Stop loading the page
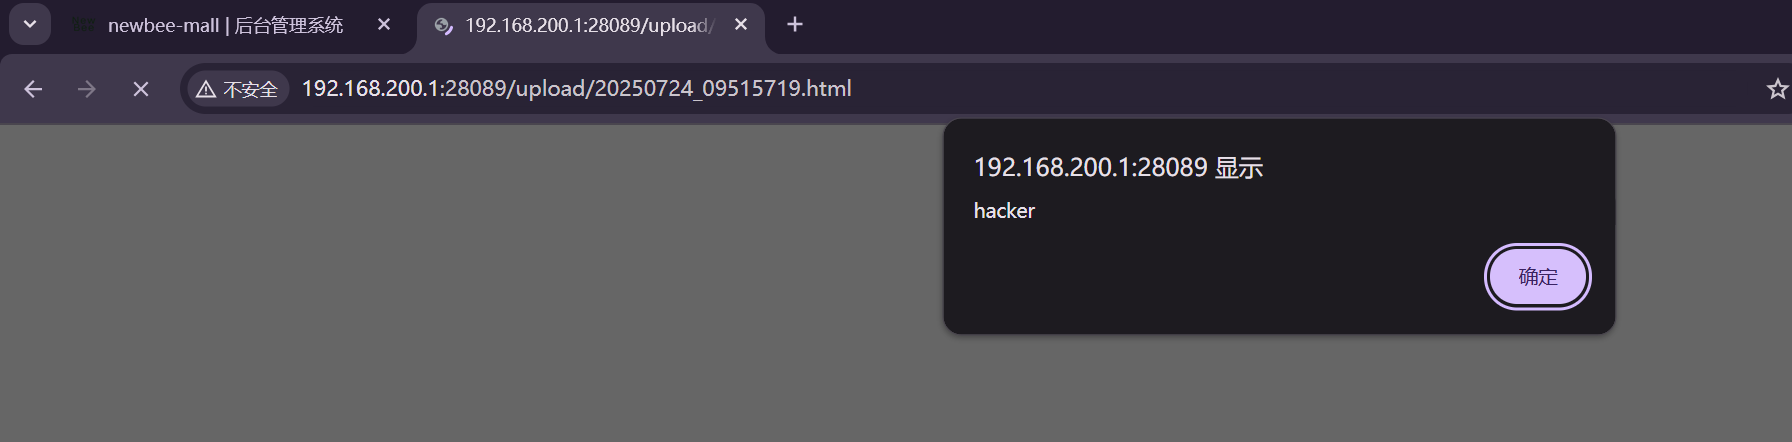Viewport: 1792px width, 442px height. 141,89
